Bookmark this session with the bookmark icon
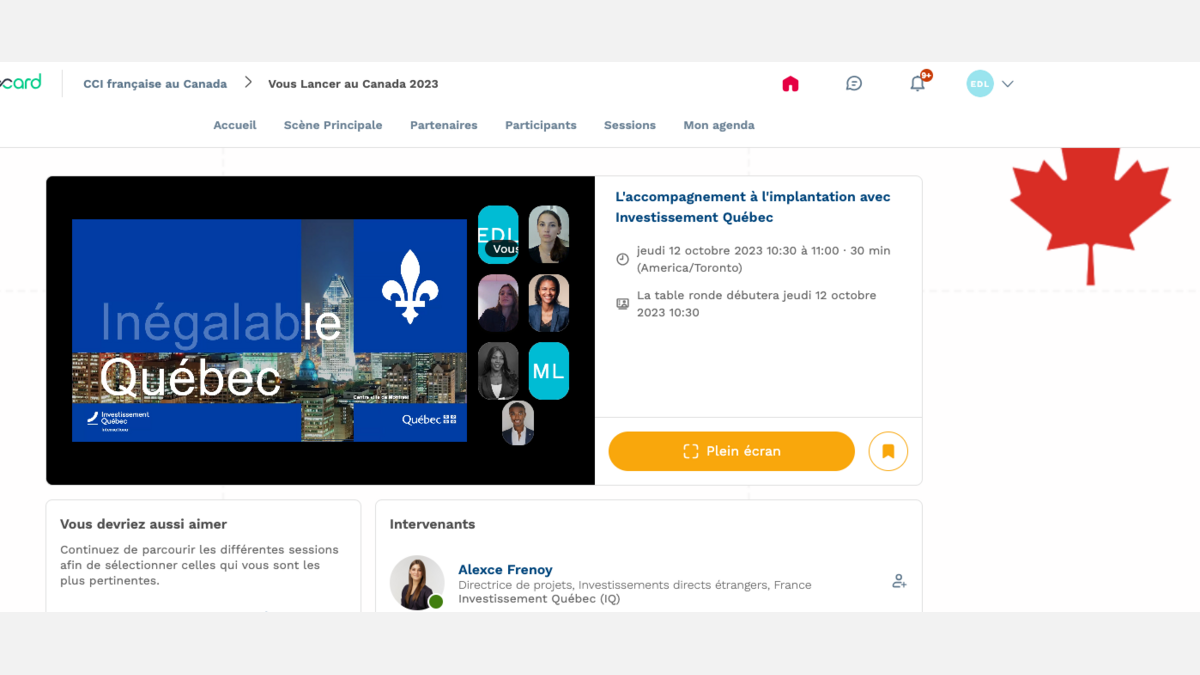The height and width of the screenshot is (675, 1200). (888, 451)
